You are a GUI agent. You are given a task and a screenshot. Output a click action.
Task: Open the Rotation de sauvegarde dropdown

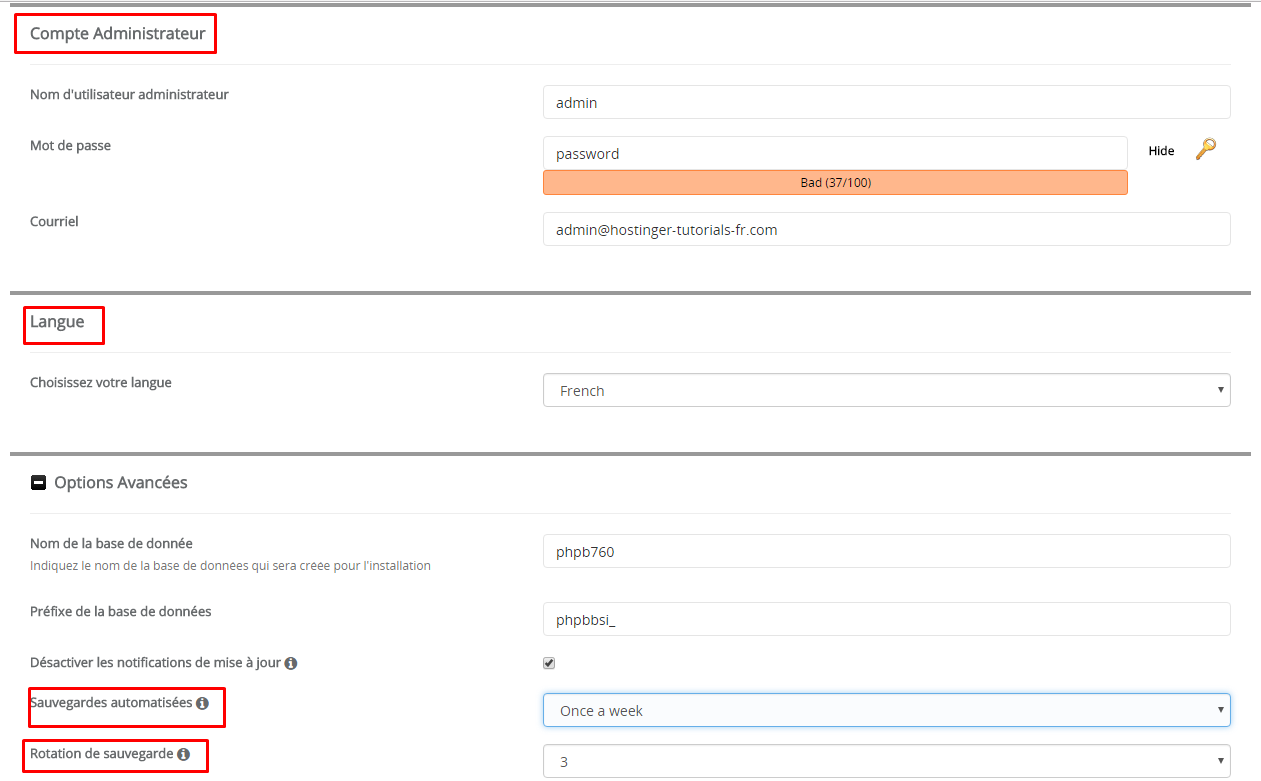886,761
